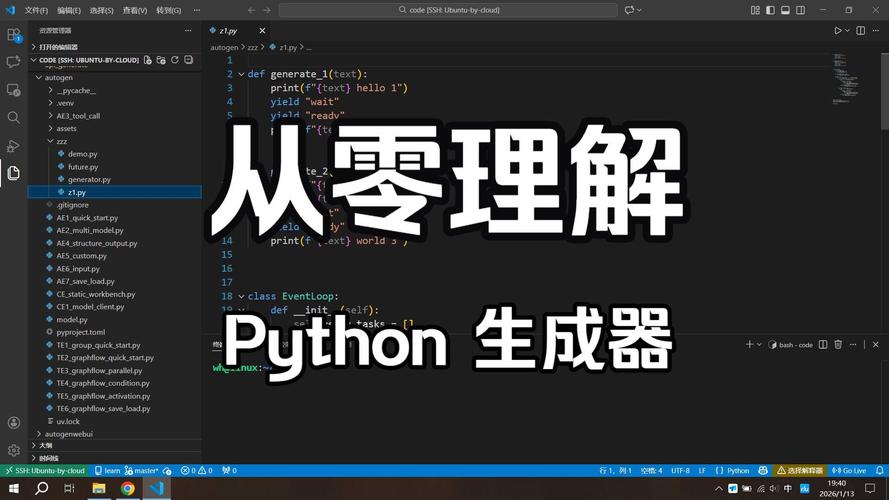Image resolution: width=889 pixels, height=500 pixels.
Task: Open the Manage gear in activity bar
Action: point(14,451)
